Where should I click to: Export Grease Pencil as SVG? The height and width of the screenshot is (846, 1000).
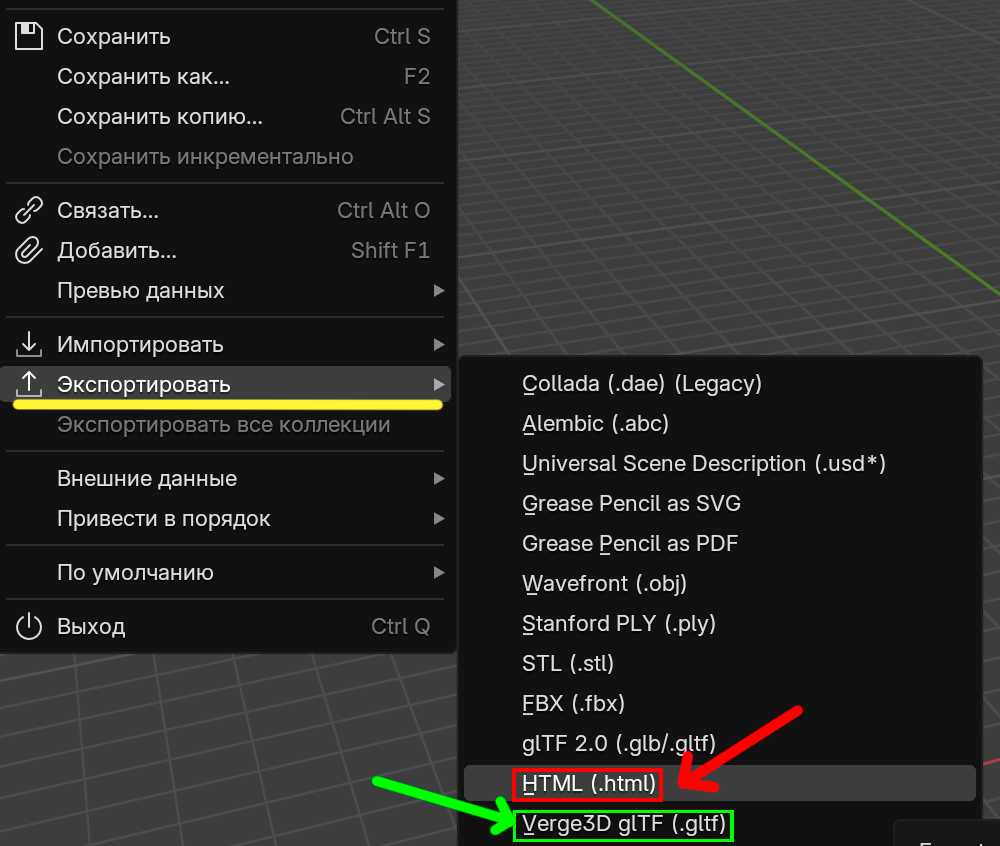720,504
